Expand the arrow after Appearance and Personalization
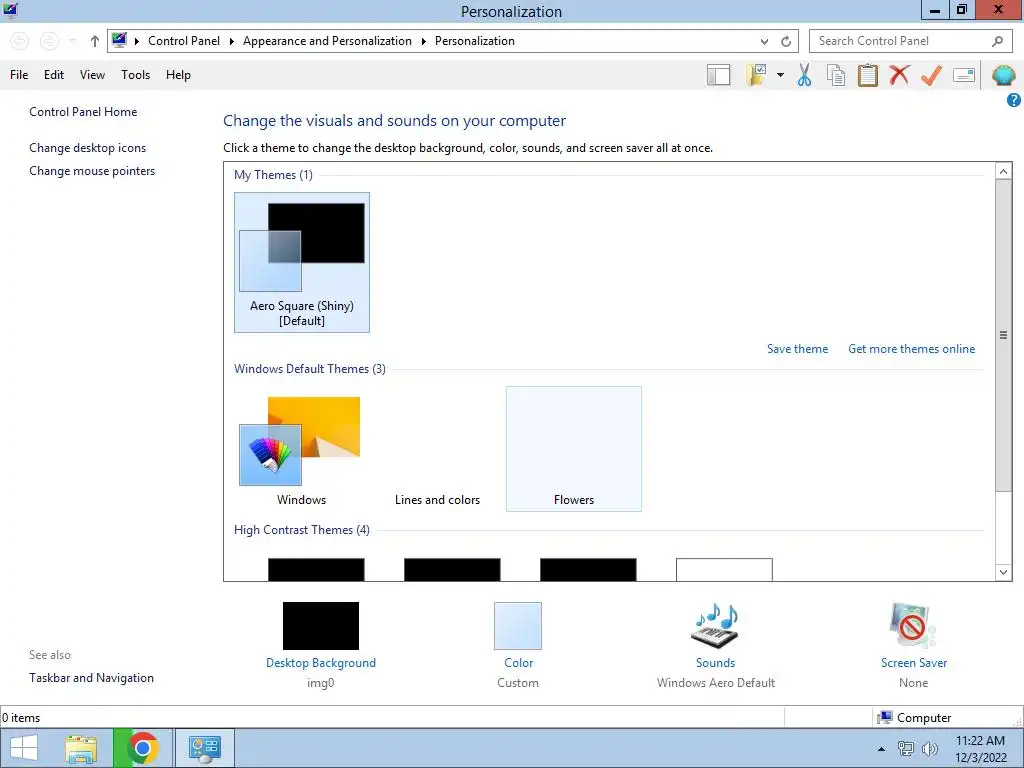 [423, 41]
